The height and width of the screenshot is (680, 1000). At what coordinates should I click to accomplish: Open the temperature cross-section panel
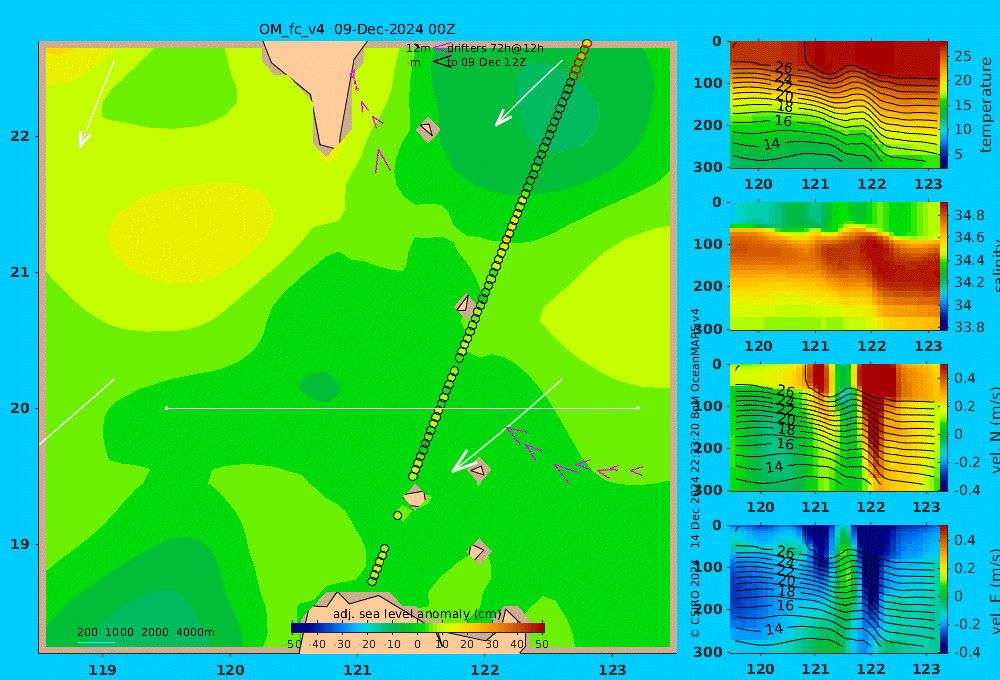[x=834, y=104]
